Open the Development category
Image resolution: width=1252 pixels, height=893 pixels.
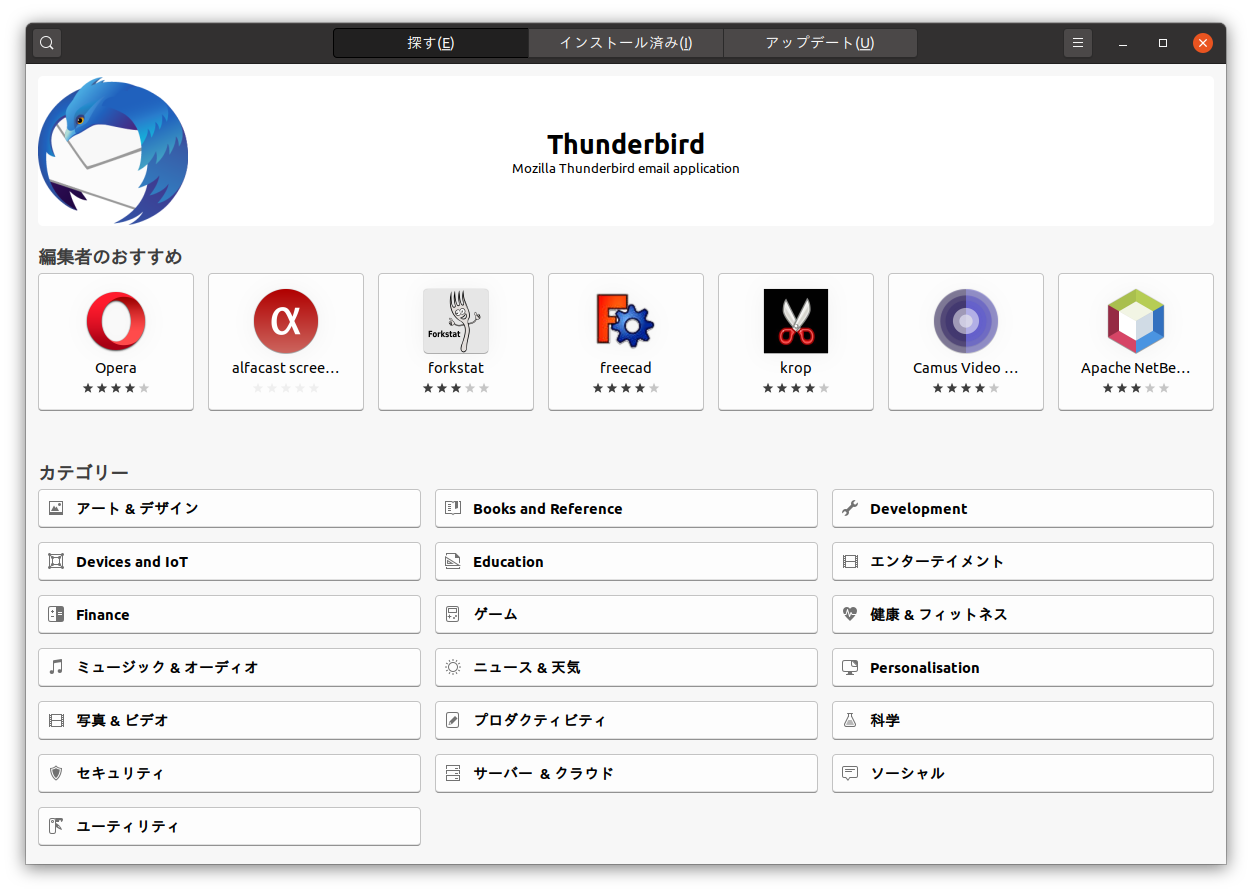[x=1023, y=508]
